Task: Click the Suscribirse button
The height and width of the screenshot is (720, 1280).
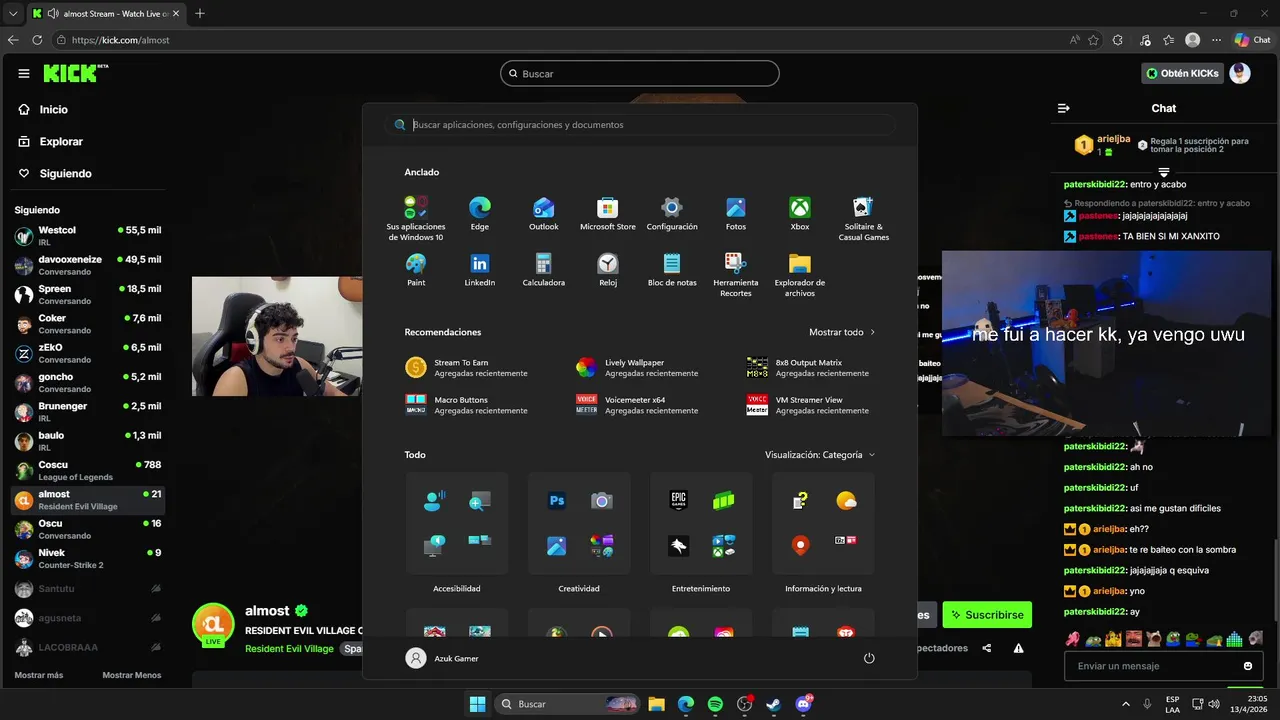Action: point(987,615)
